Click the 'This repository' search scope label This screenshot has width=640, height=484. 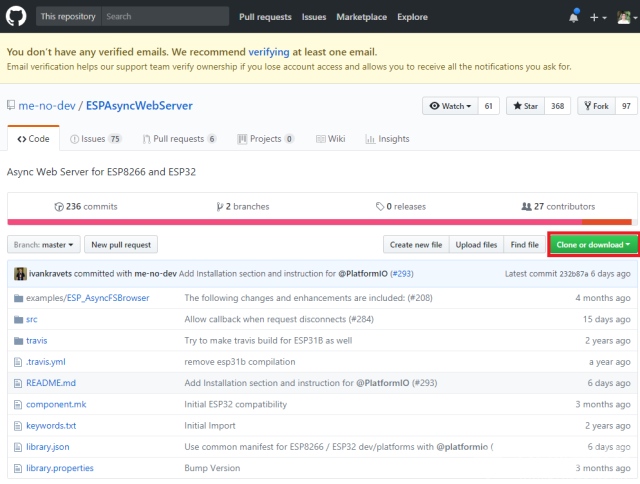click(x=68, y=16)
